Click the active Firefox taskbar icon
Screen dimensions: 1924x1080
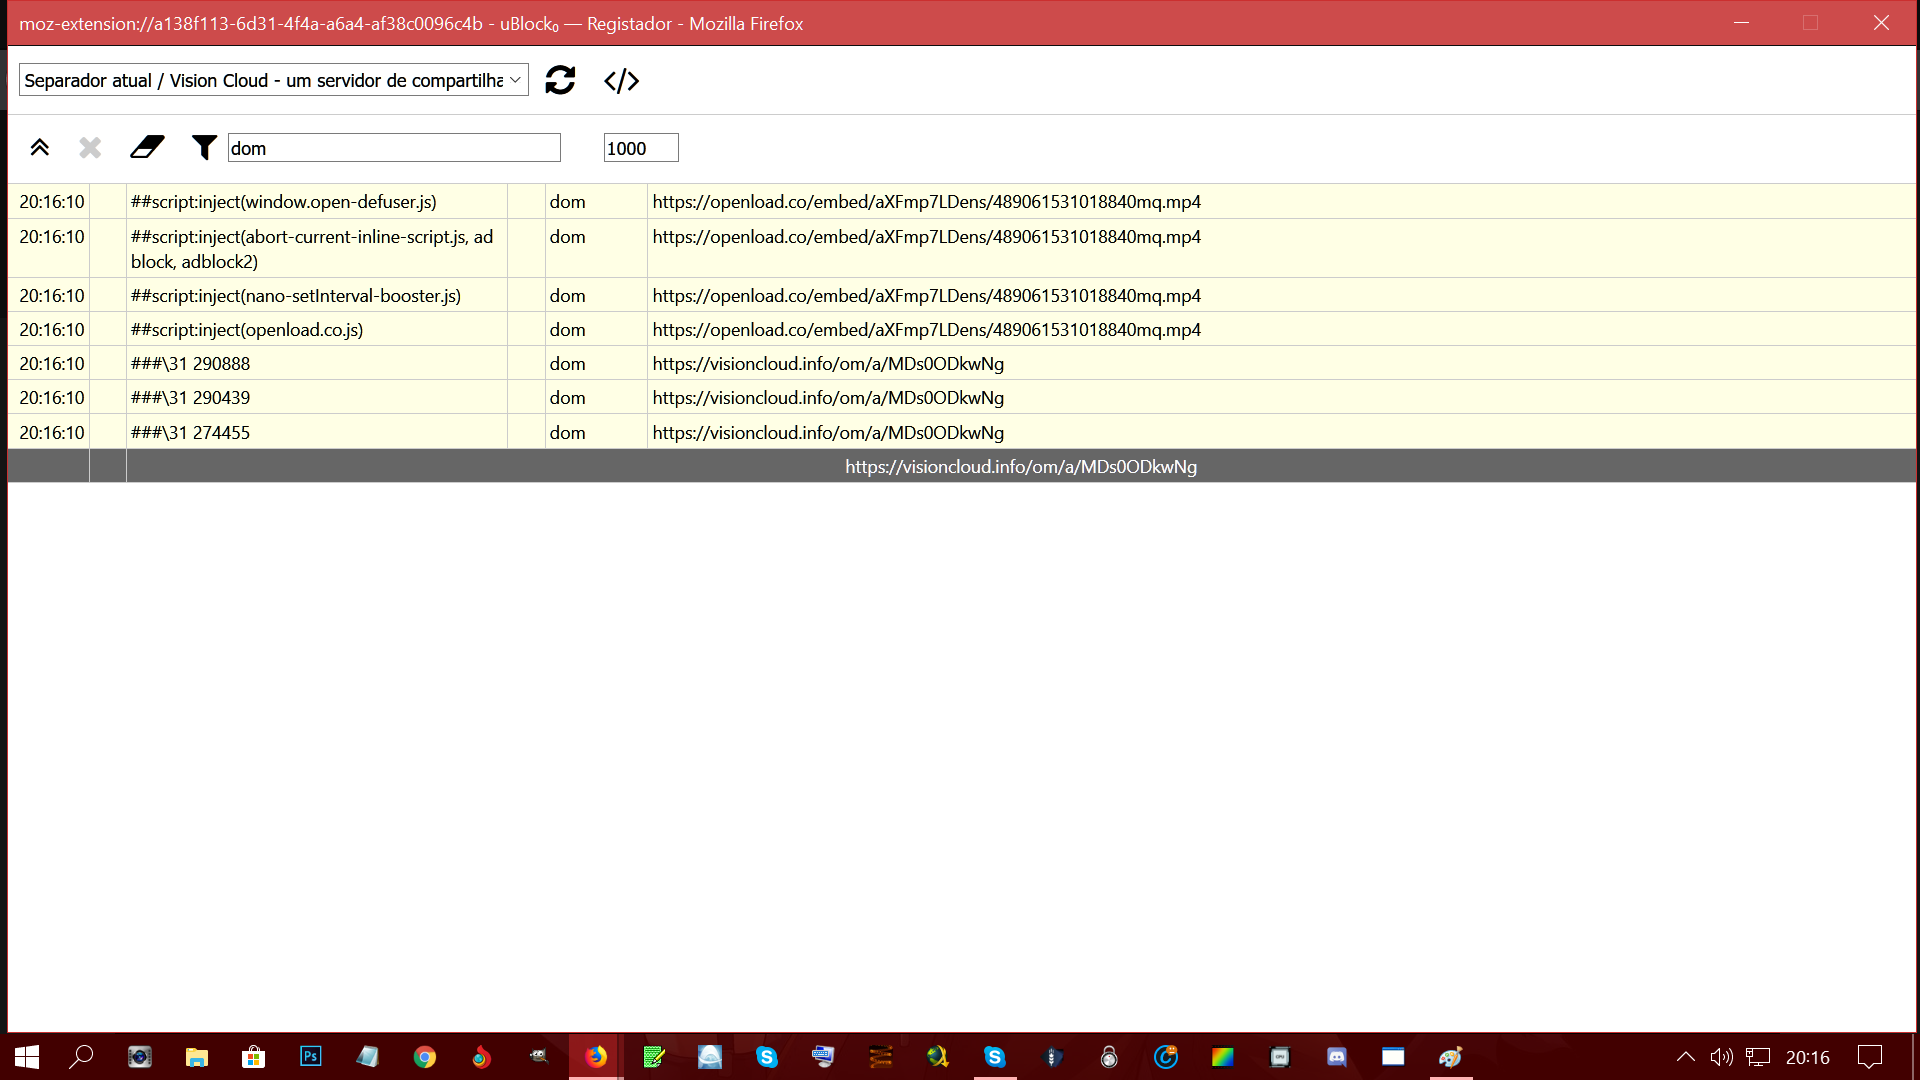pos(597,1057)
